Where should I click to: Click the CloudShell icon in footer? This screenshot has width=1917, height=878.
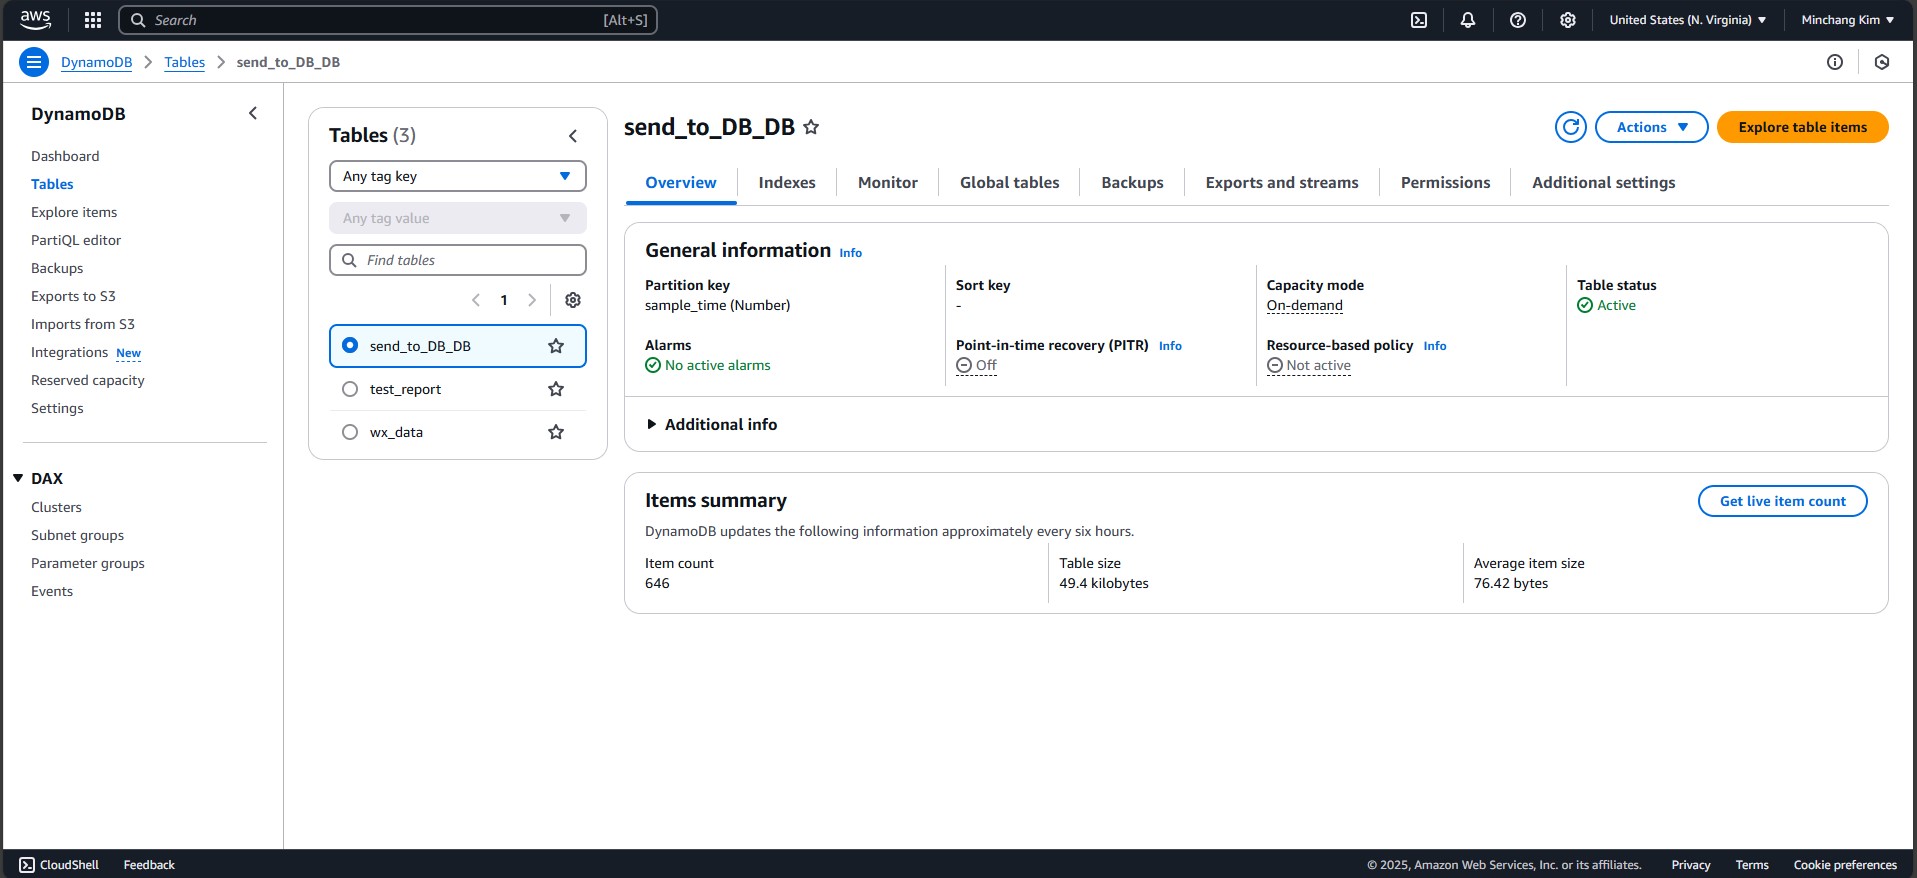click(x=27, y=865)
